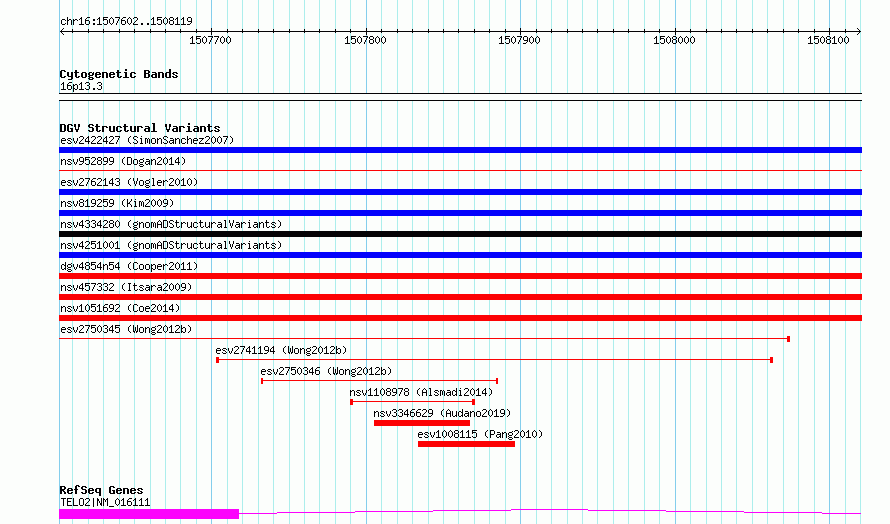Open the nsv952899 (Dogan2014) label
The width and height of the screenshot is (890, 524).
pyautogui.click(x=123, y=161)
